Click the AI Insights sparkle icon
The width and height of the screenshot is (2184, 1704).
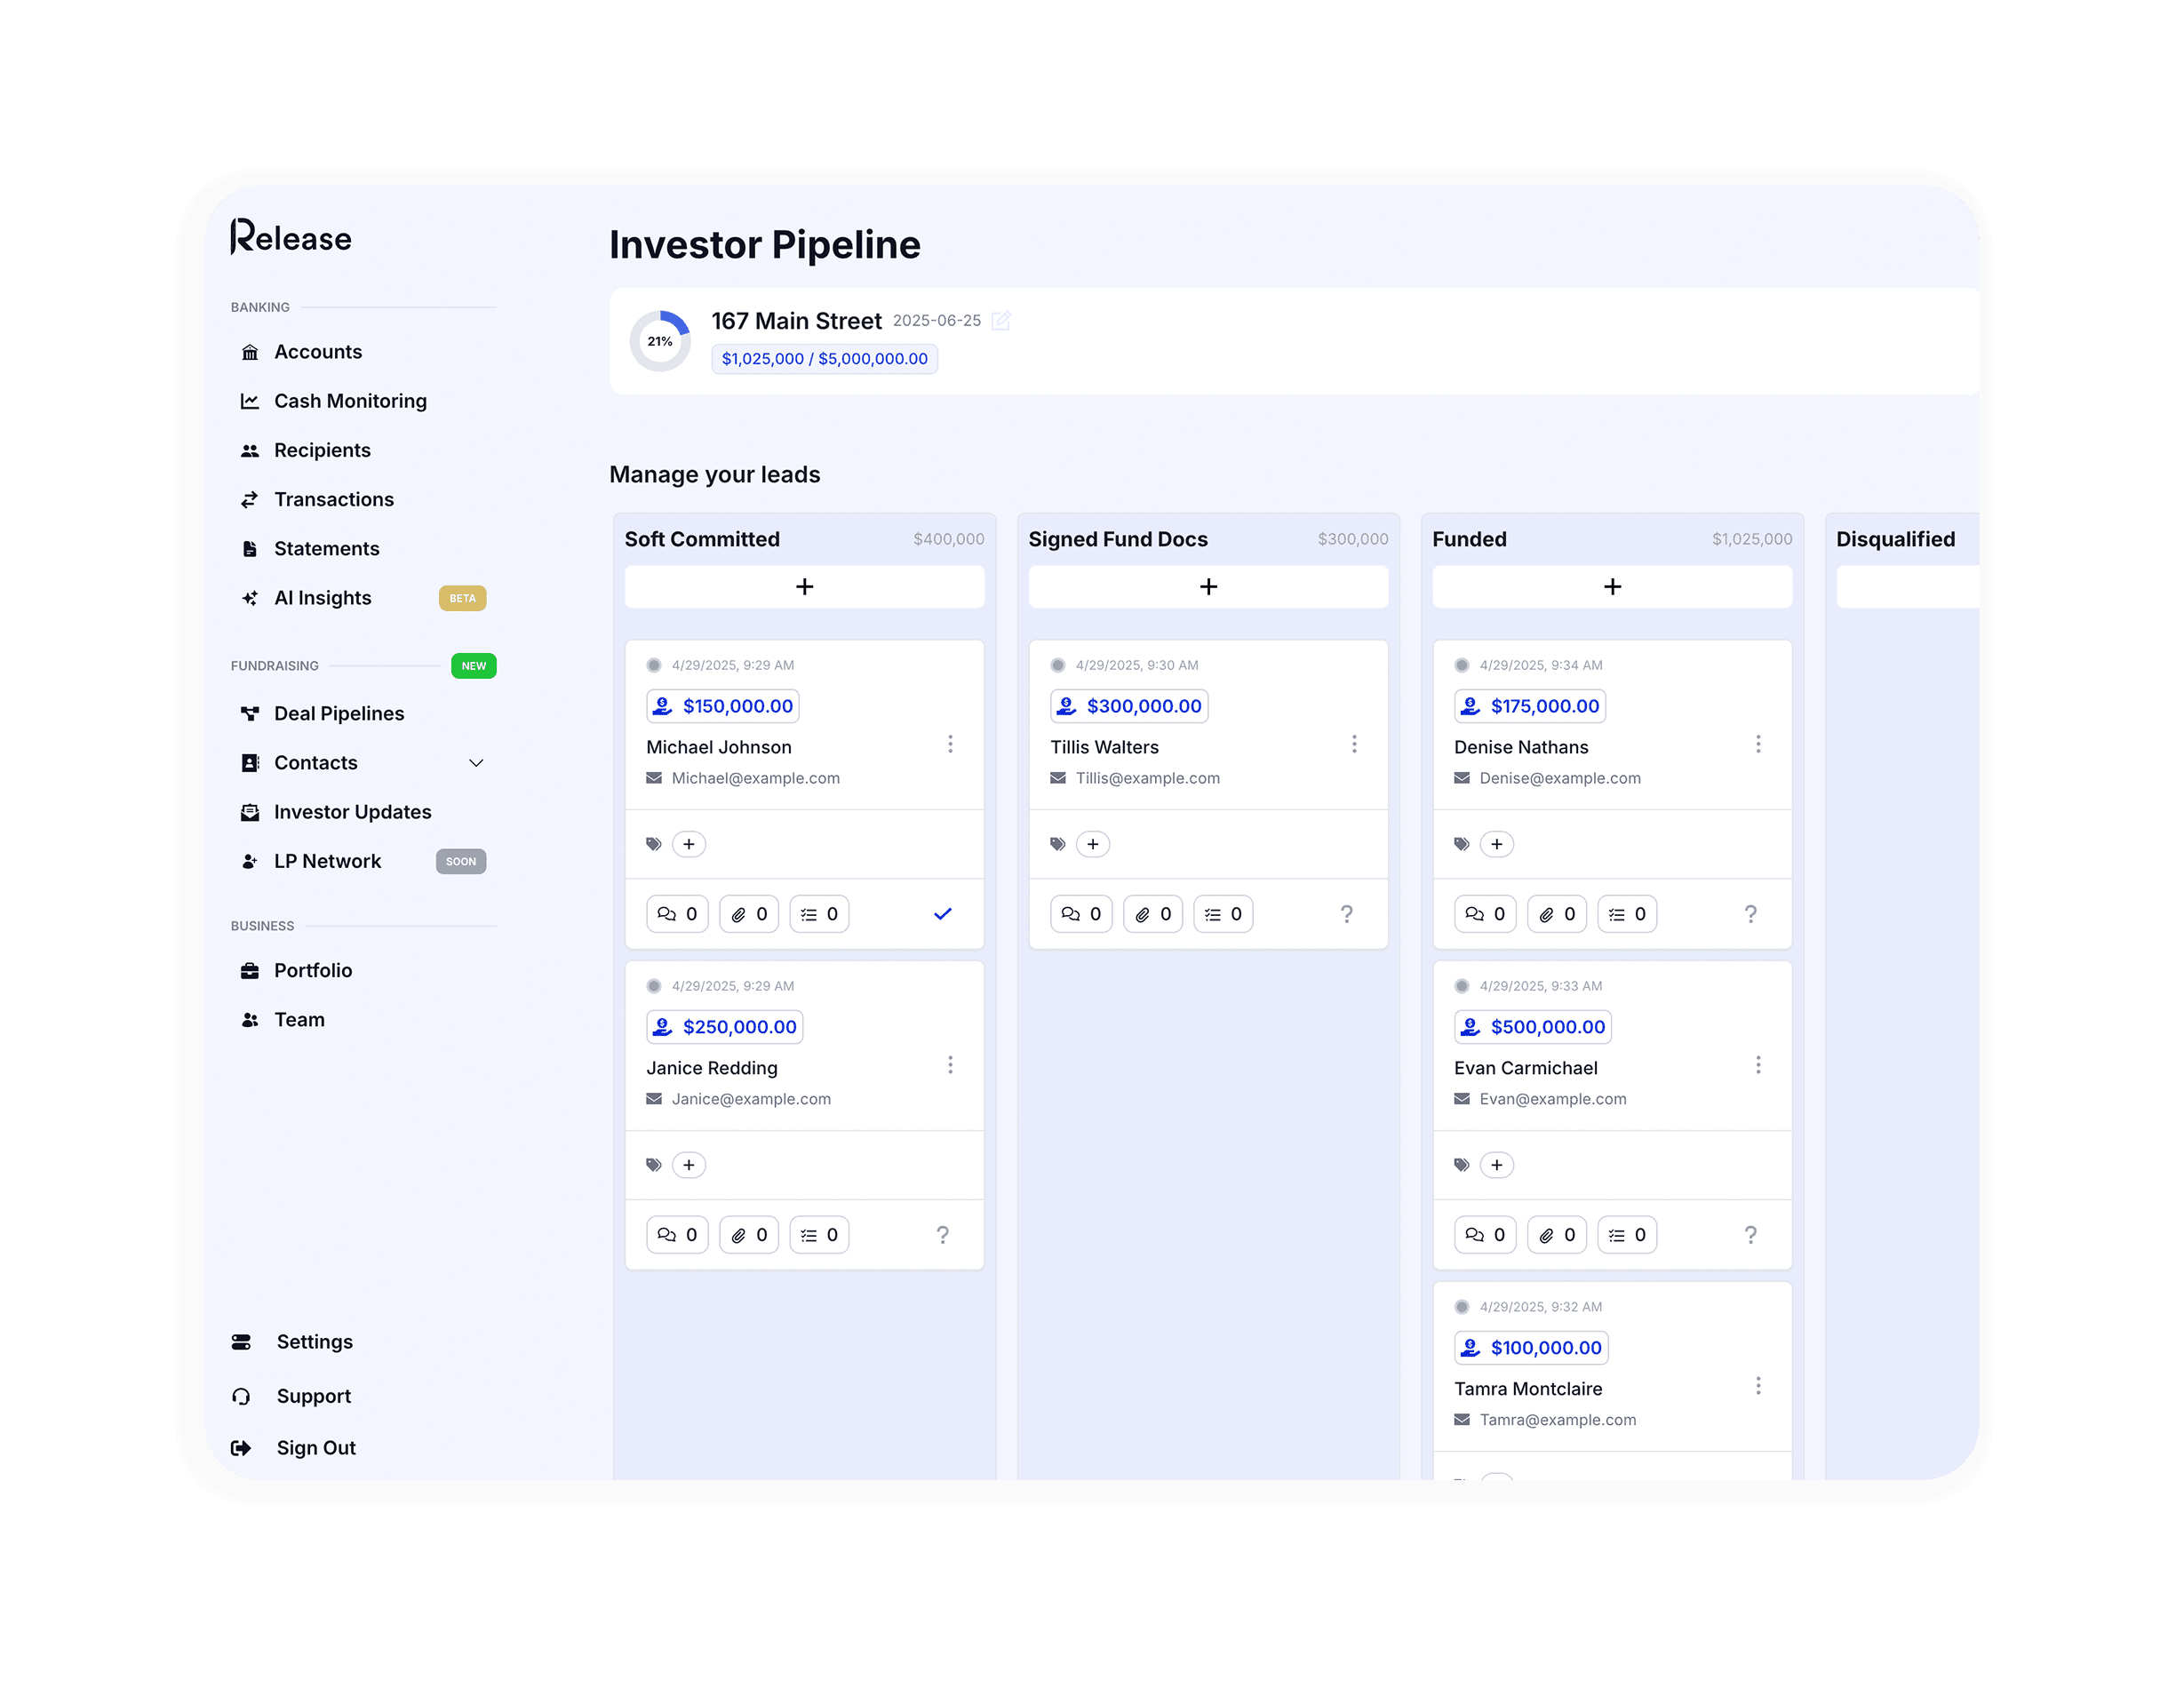[x=250, y=598]
